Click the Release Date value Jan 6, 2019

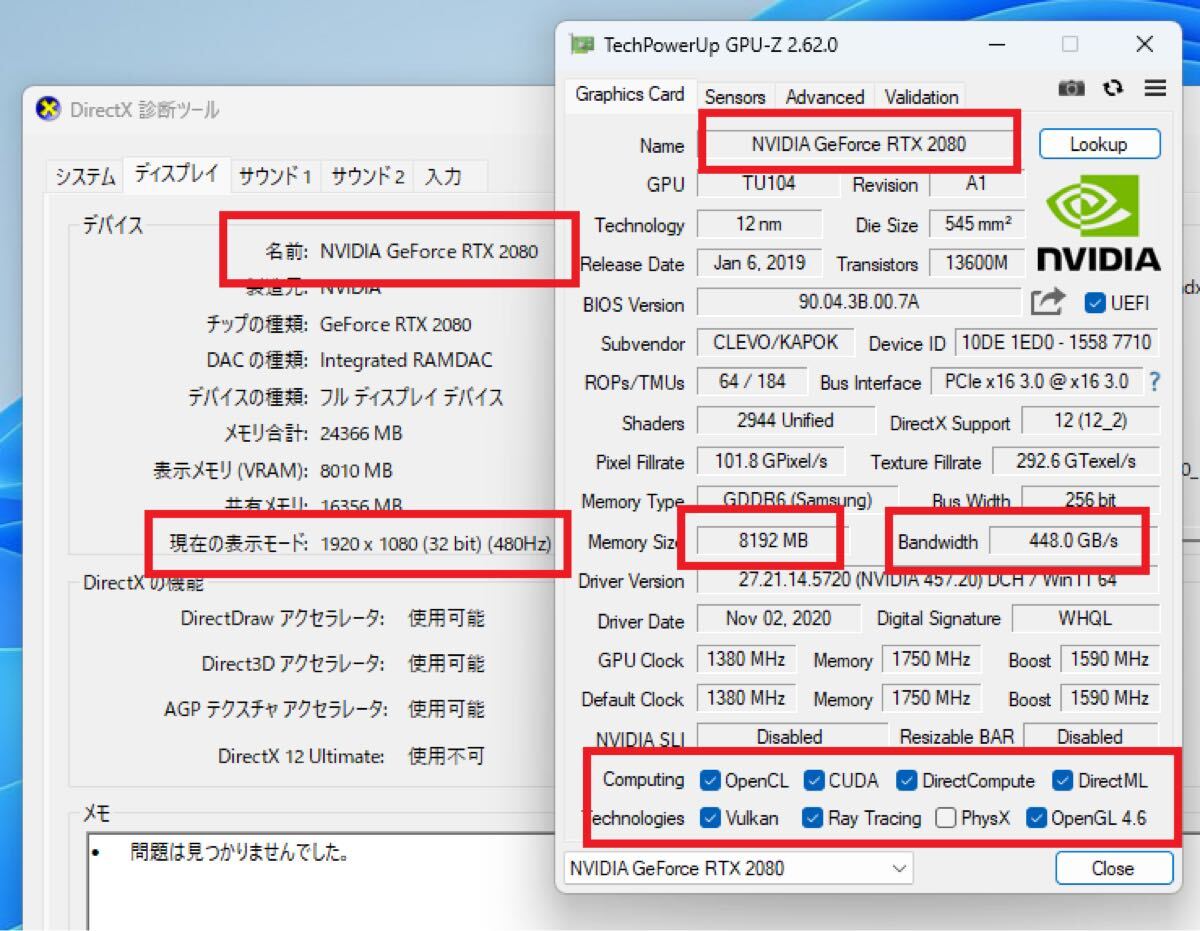pos(759,263)
